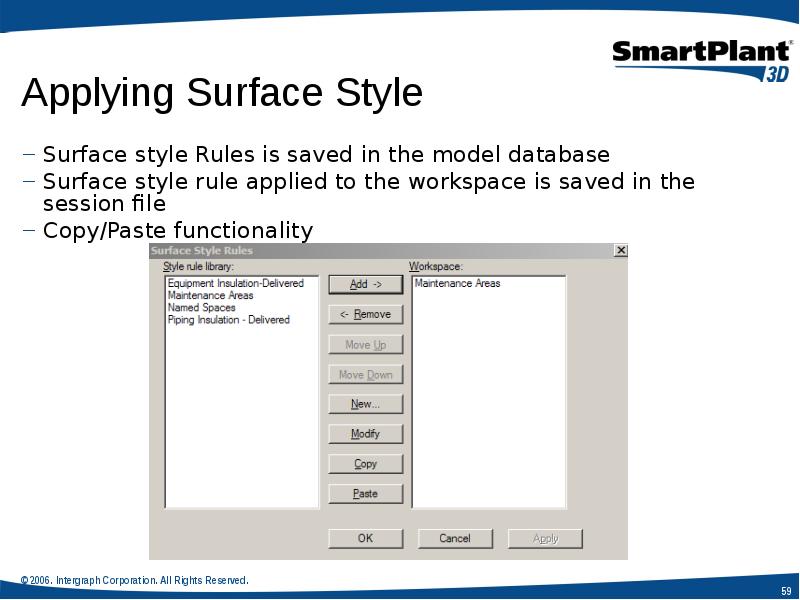Close the Surface Style Rules dialog
The image size is (800, 600).
(620, 251)
